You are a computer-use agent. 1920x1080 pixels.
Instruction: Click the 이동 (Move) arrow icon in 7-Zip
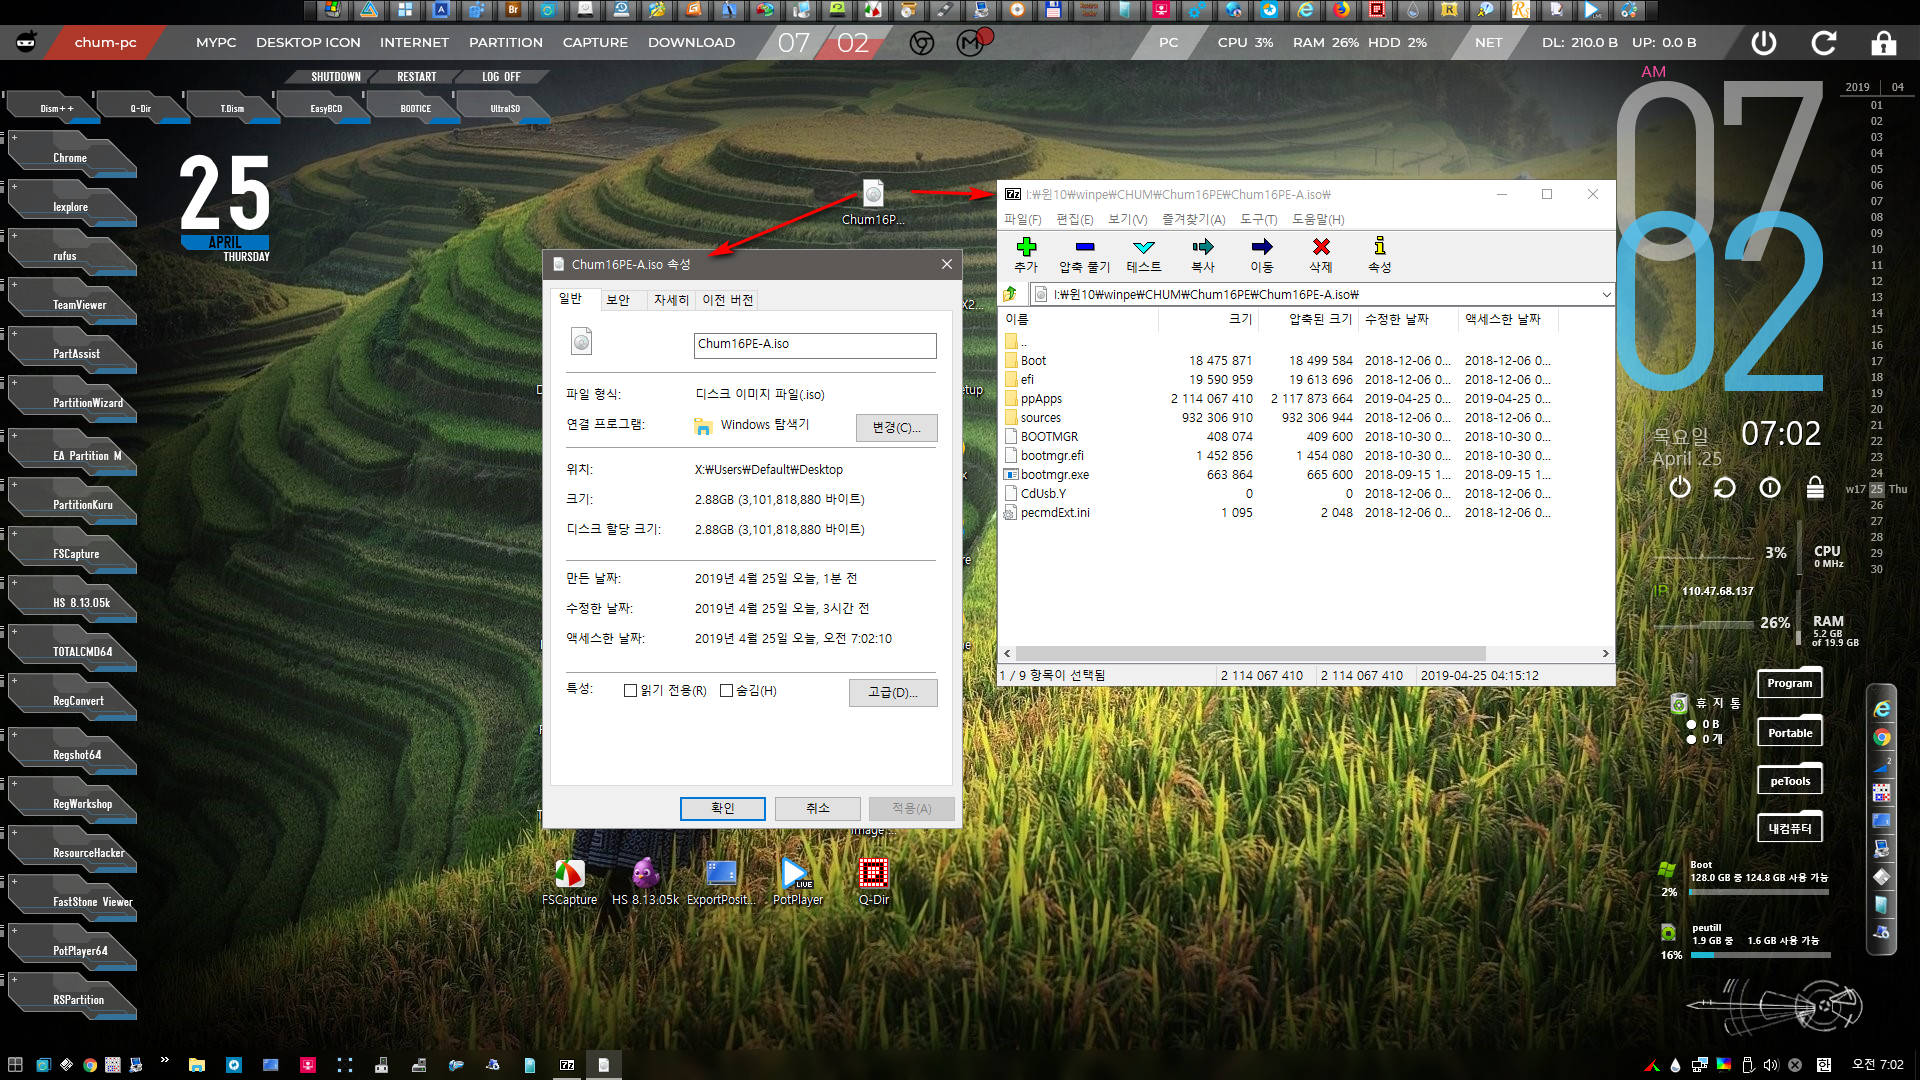(1262, 247)
